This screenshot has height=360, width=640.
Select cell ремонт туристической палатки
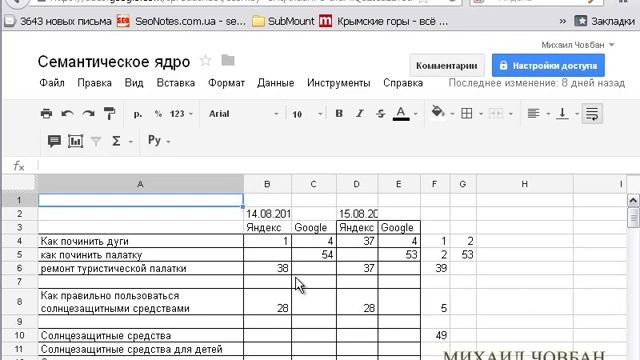tap(140, 268)
